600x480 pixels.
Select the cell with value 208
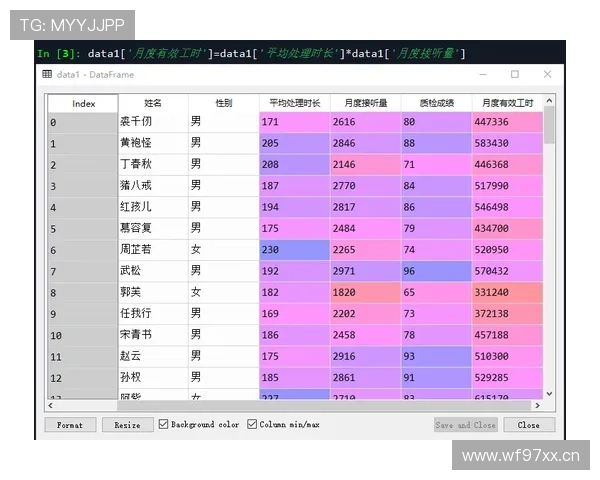[295, 165]
